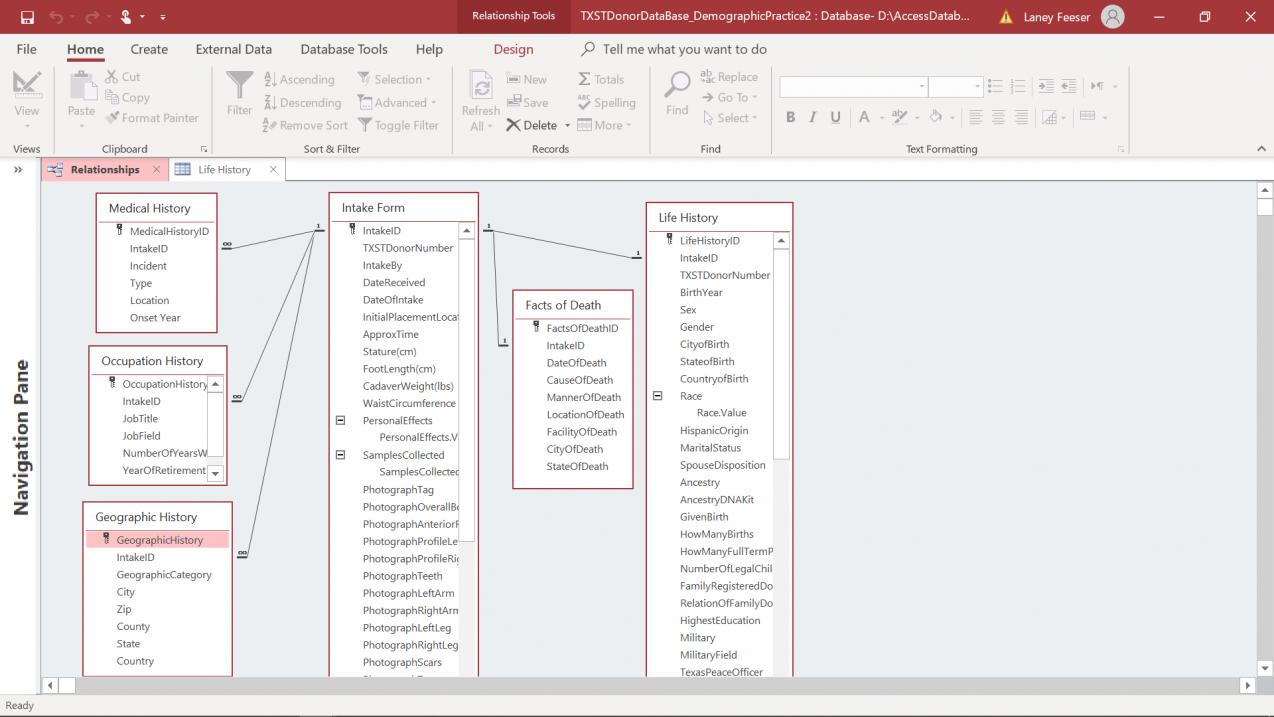Open the font name dropdown
The width and height of the screenshot is (1274, 717).
point(921,87)
